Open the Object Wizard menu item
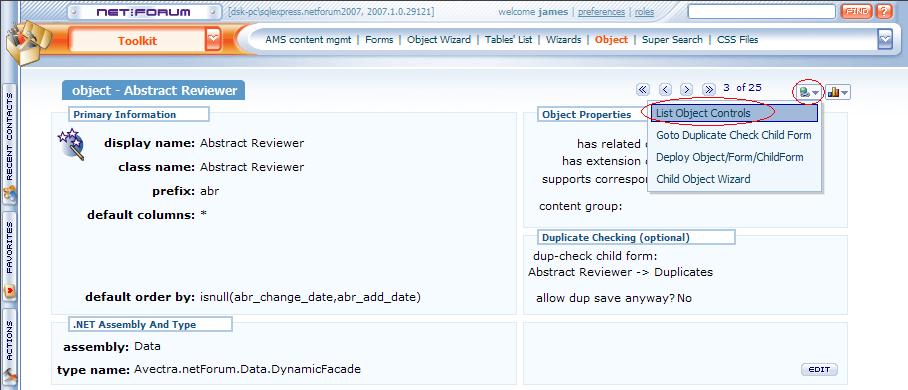 pyautogui.click(x=439, y=40)
